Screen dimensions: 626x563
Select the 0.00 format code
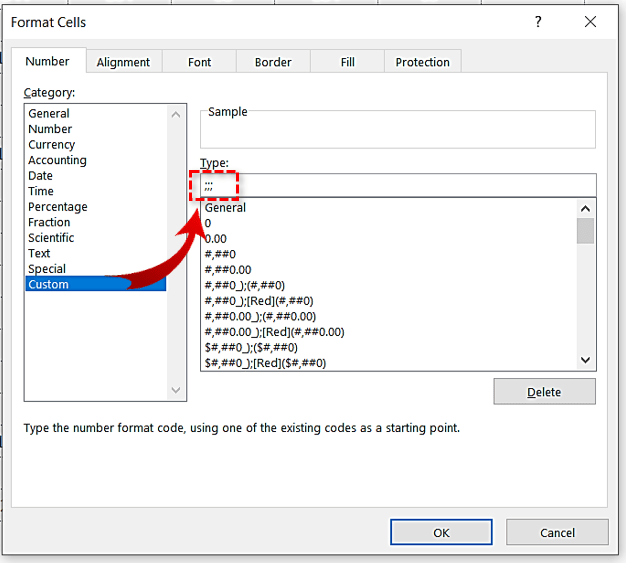(x=215, y=239)
